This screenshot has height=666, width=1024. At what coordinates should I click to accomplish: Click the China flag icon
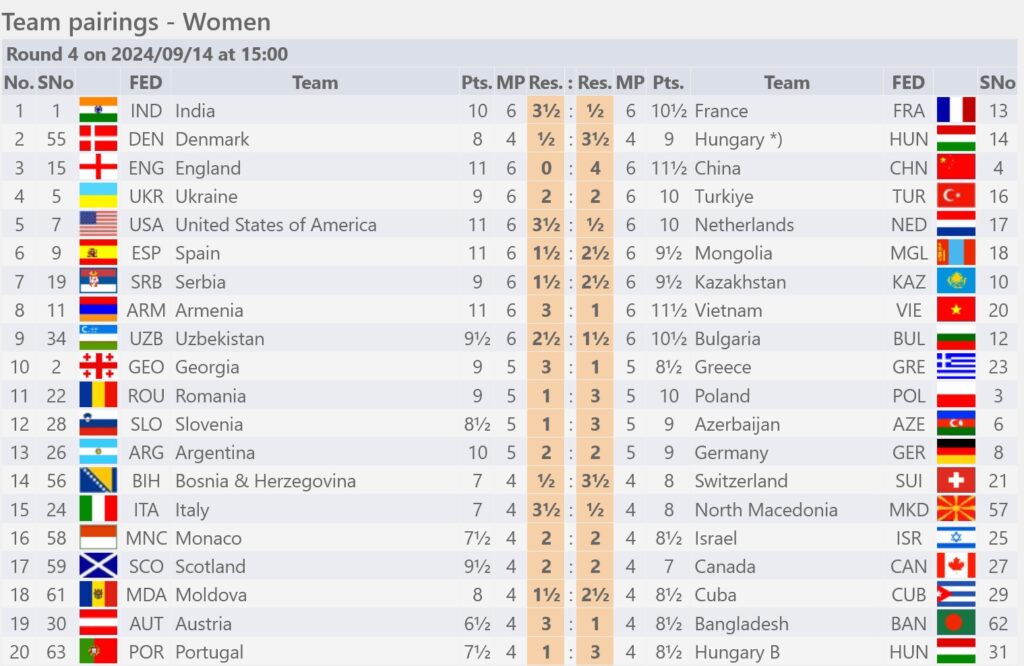[x=955, y=168]
